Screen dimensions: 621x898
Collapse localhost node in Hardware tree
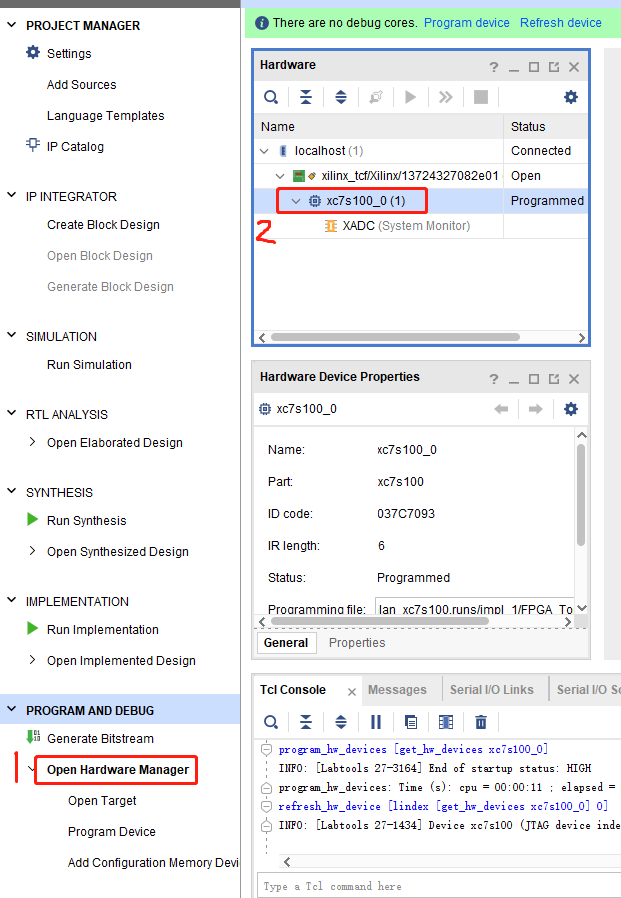(264, 151)
